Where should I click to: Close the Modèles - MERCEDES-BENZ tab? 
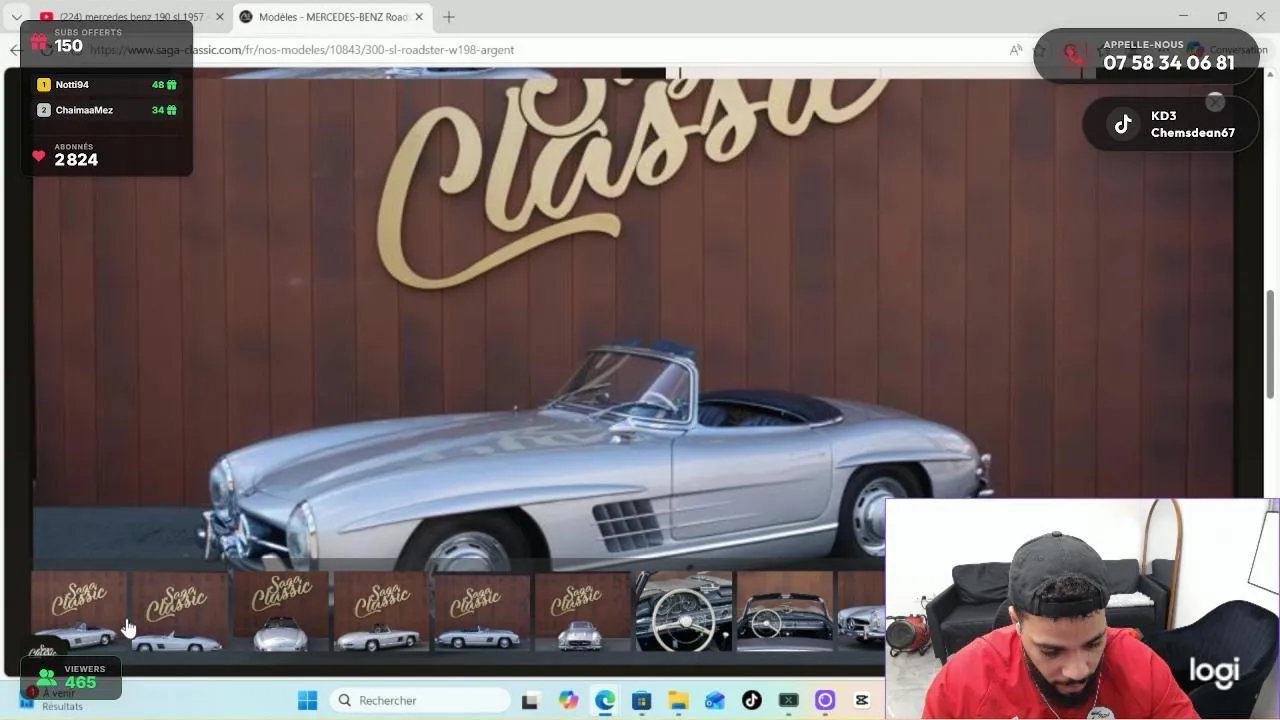pos(419,17)
